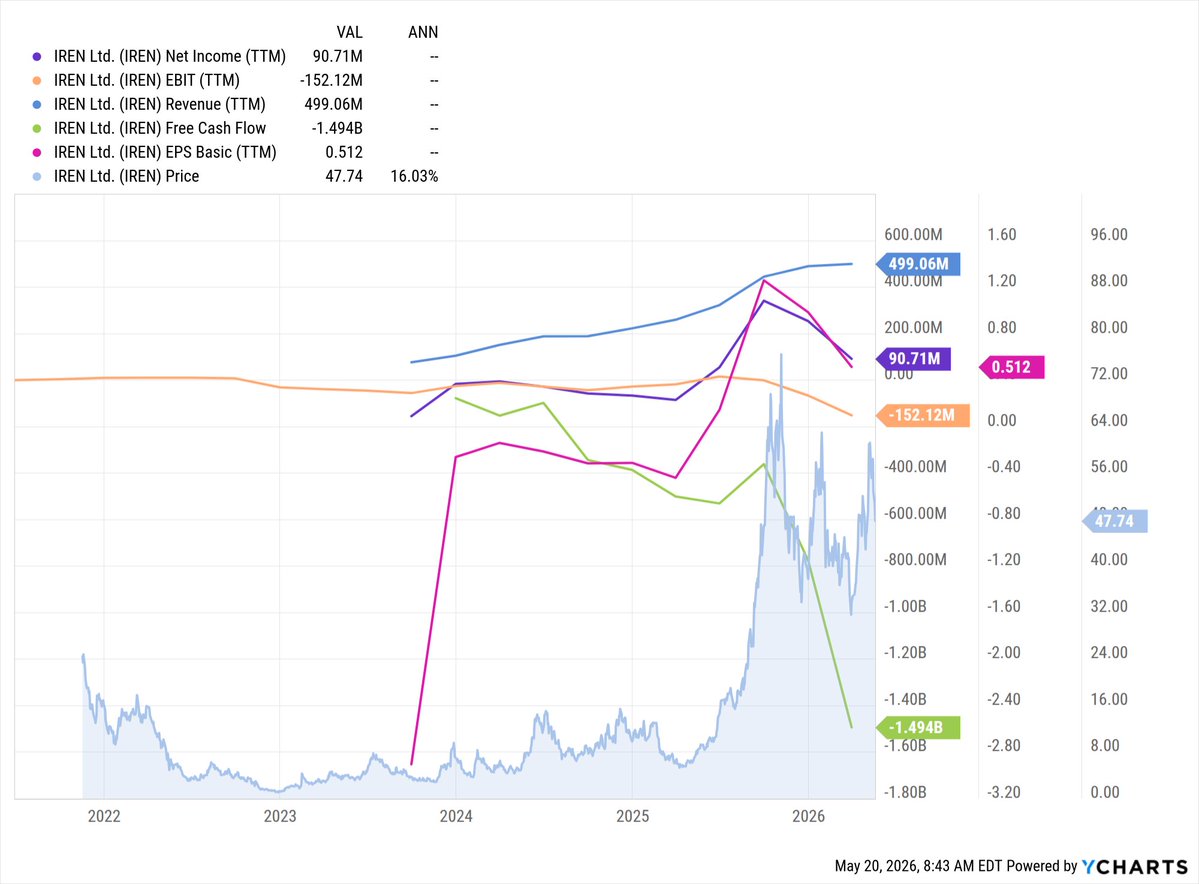Screen dimensions: 1199x884
Task: Click the 499.06M value in the legend table
Action: [x=333, y=104]
